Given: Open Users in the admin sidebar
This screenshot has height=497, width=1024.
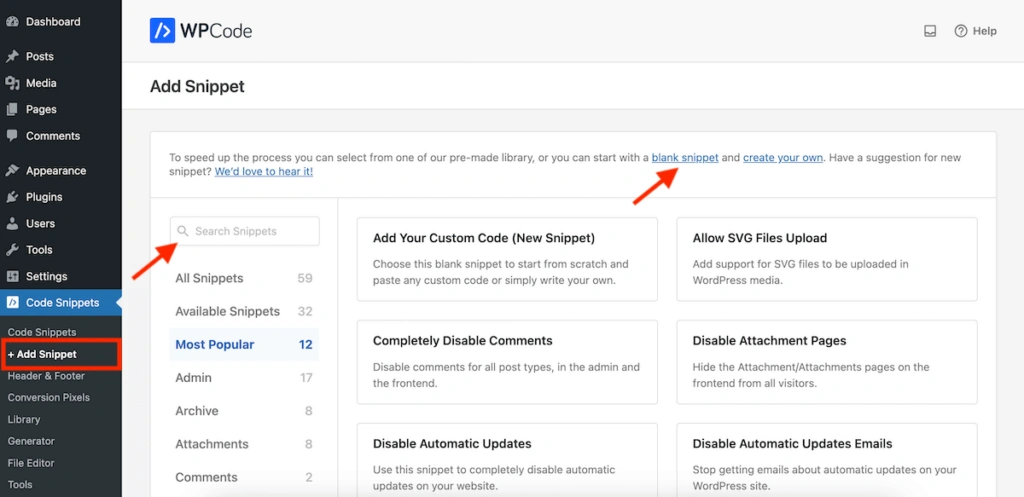Looking at the screenshot, I should point(40,223).
